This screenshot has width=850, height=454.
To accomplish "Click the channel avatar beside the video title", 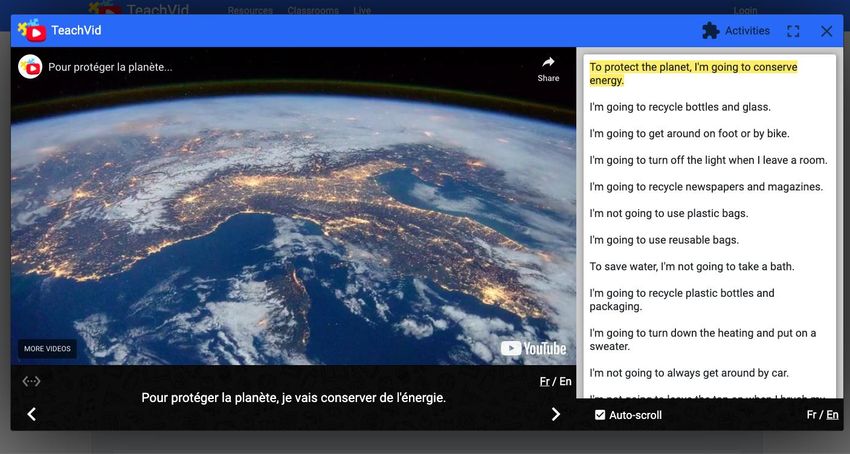I will [x=30, y=67].
